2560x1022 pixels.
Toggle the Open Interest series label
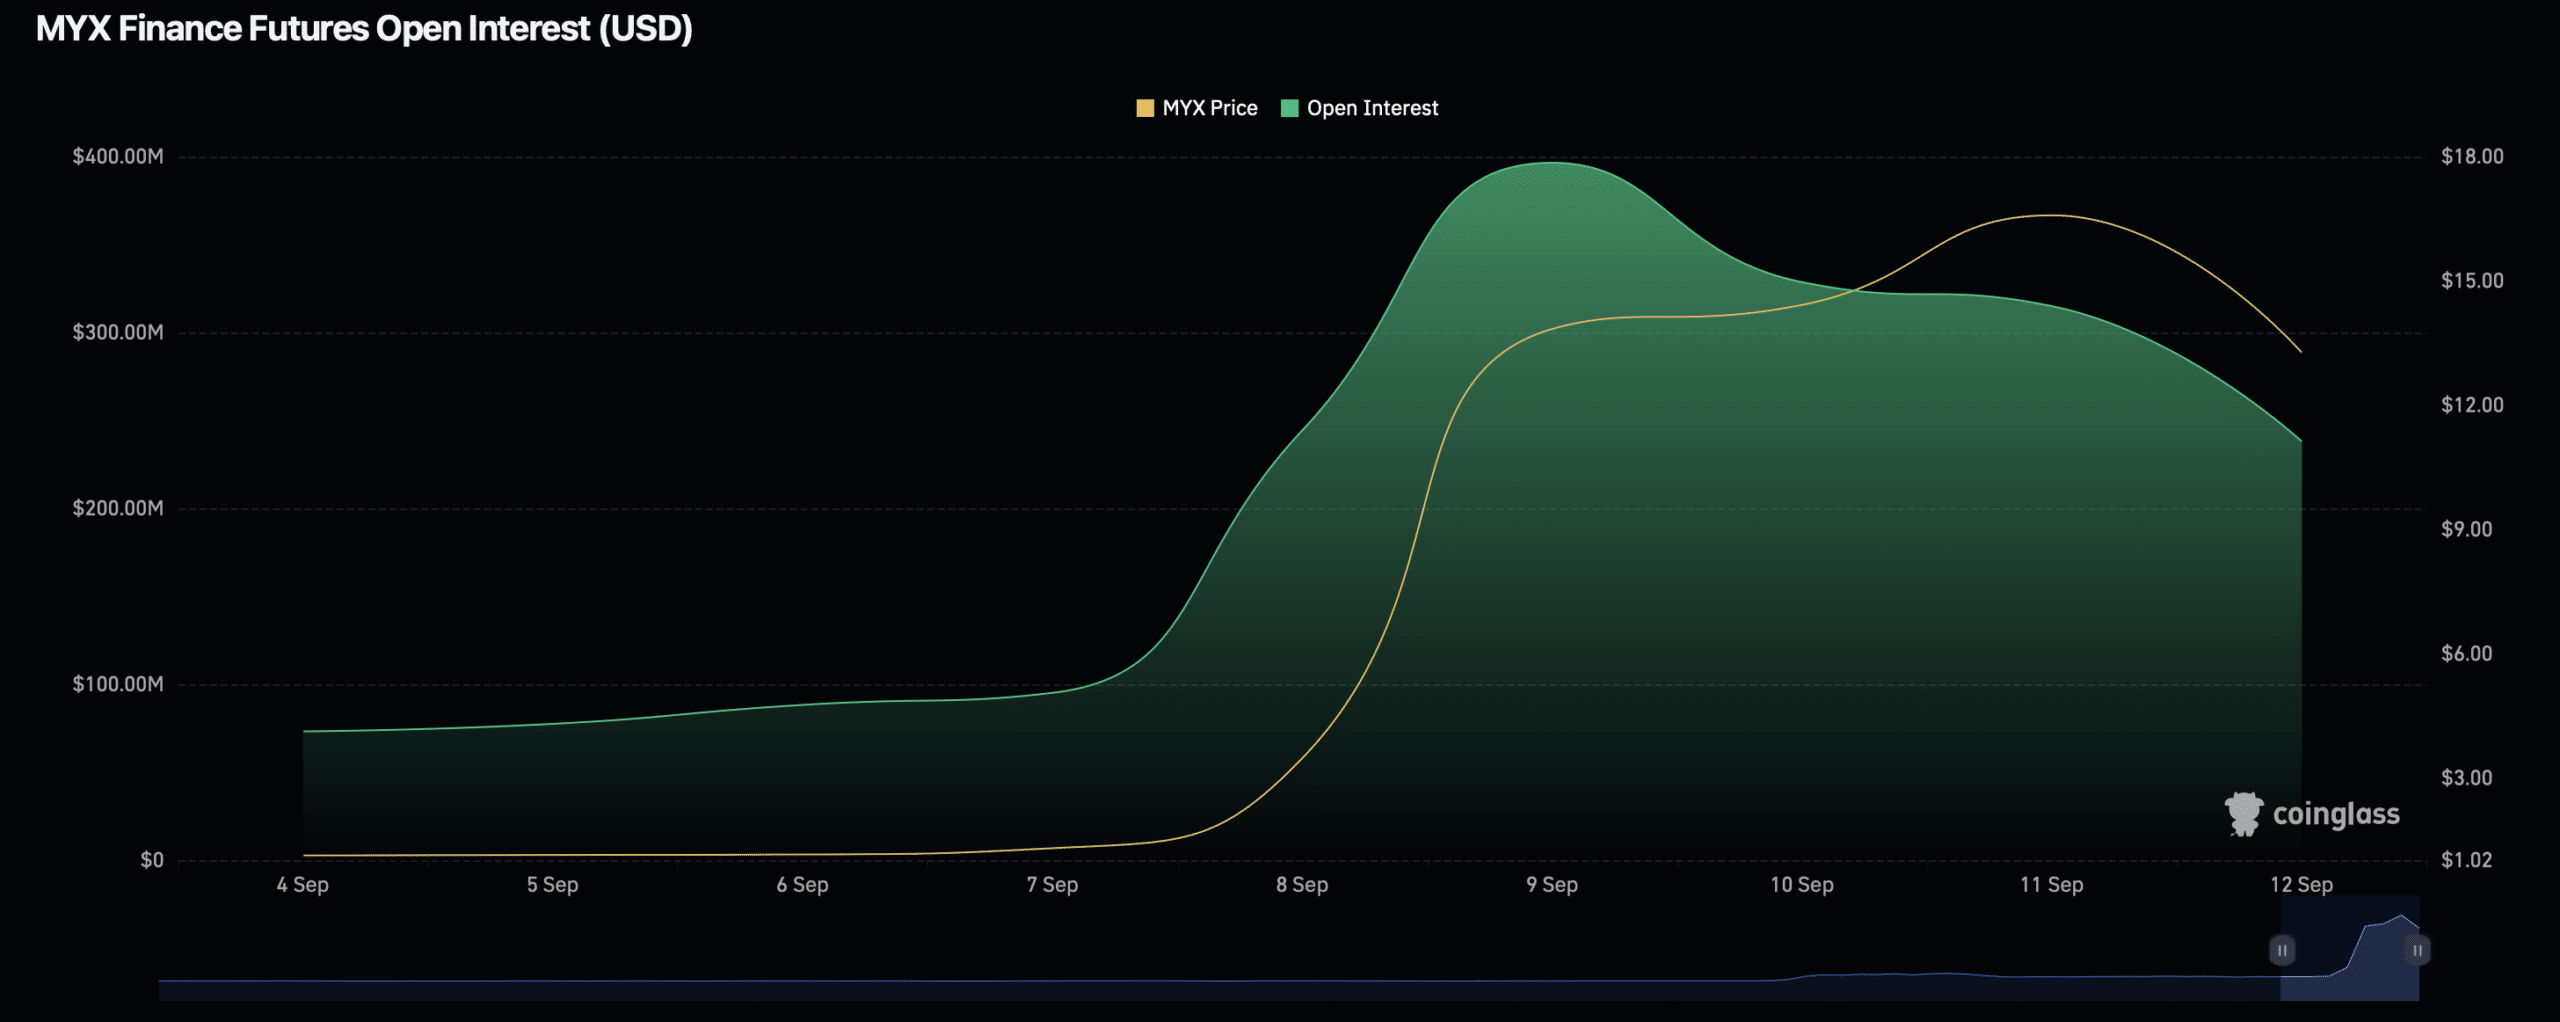(1372, 108)
